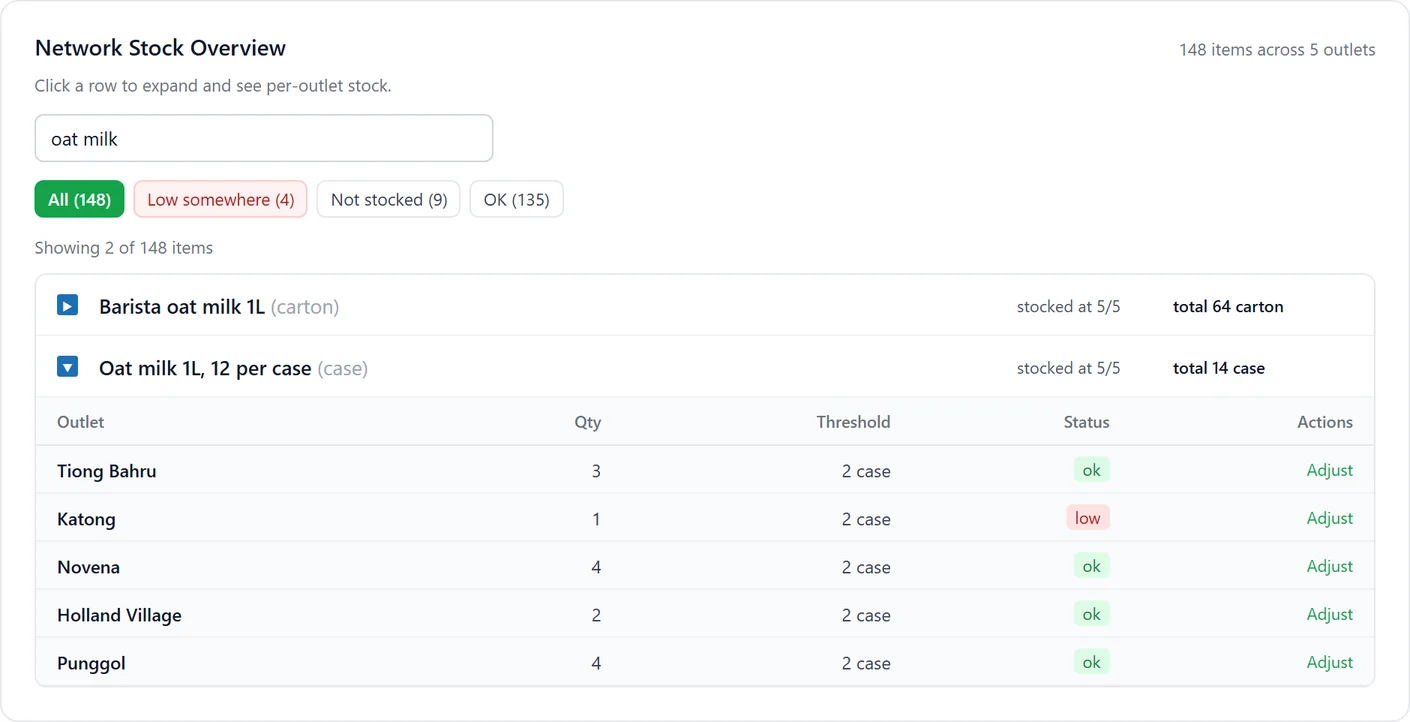Screen dimensions: 1410x722
Task: Adjust stock for Katong
Action: tap(1329, 518)
